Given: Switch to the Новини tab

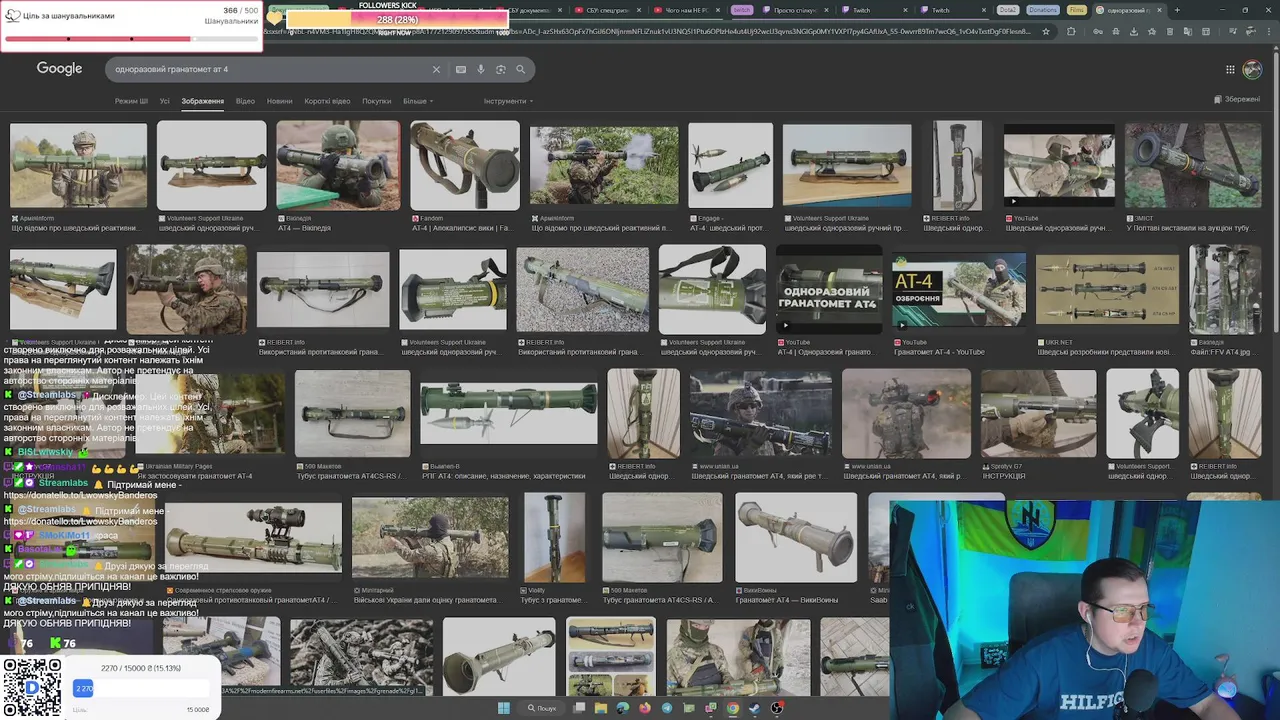Looking at the screenshot, I should click(280, 101).
